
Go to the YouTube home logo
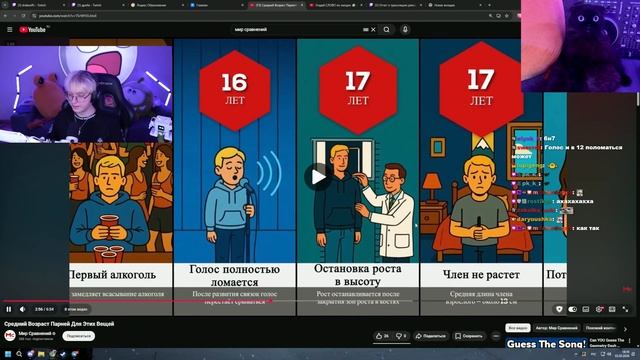pos(33,29)
